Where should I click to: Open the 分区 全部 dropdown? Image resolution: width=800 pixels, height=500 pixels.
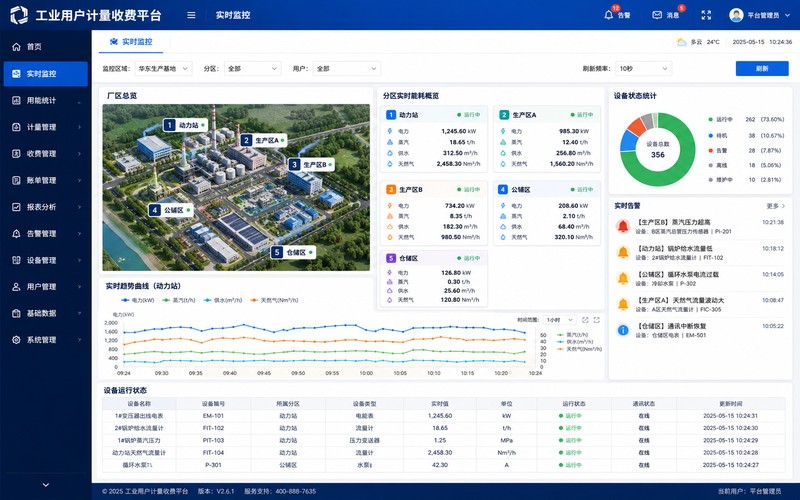(x=253, y=68)
